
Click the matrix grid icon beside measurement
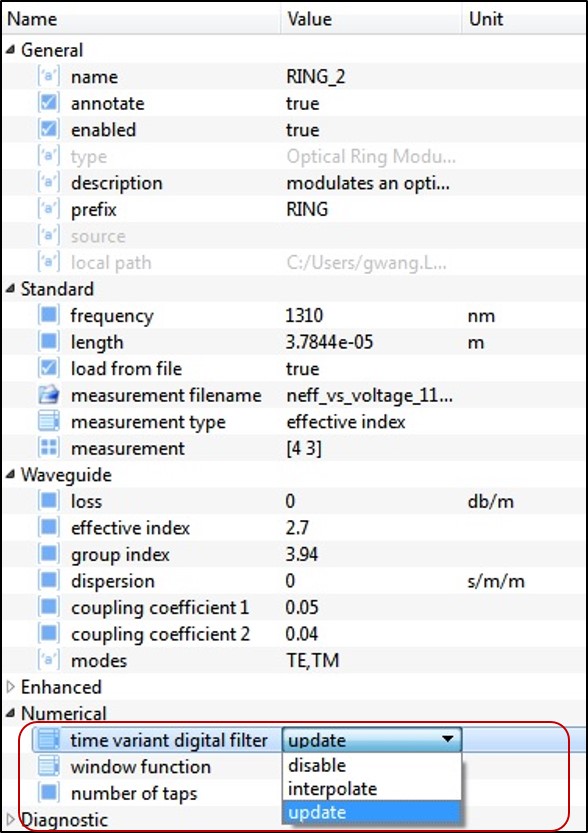(x=48, y=448)
